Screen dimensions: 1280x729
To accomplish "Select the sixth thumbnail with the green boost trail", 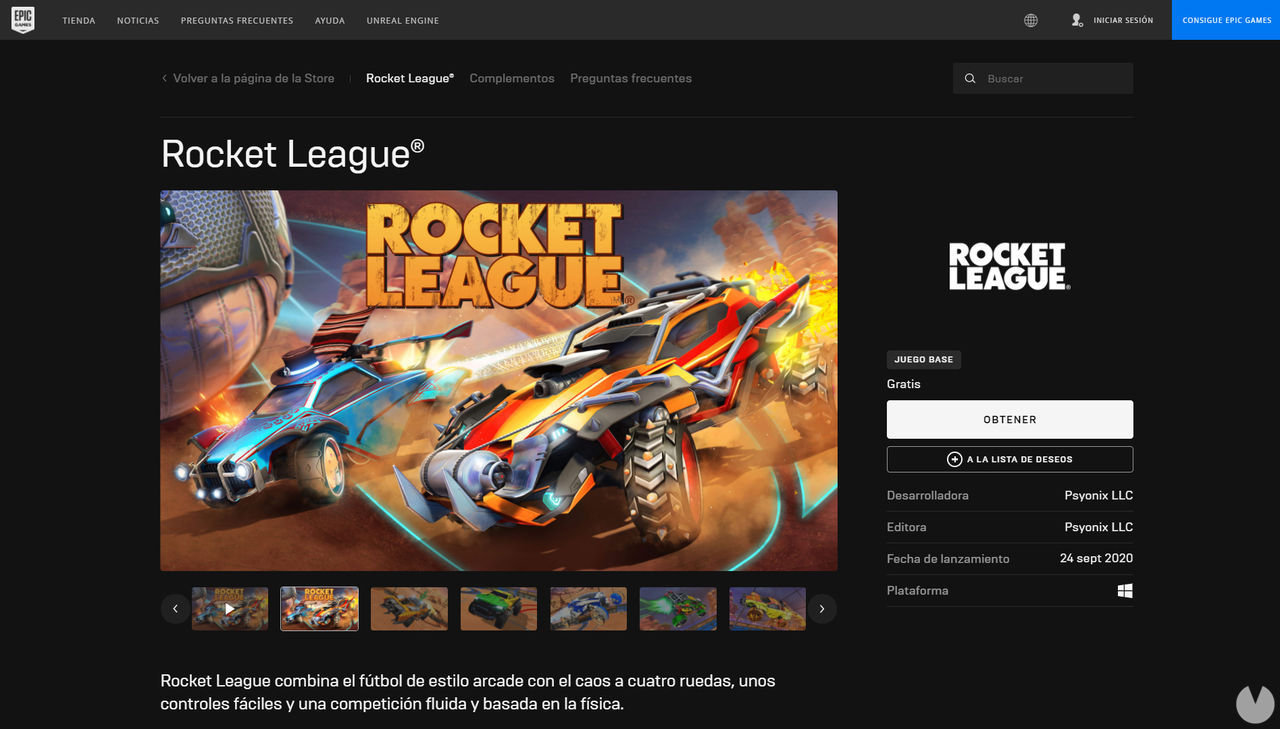I will click(678, 608).
